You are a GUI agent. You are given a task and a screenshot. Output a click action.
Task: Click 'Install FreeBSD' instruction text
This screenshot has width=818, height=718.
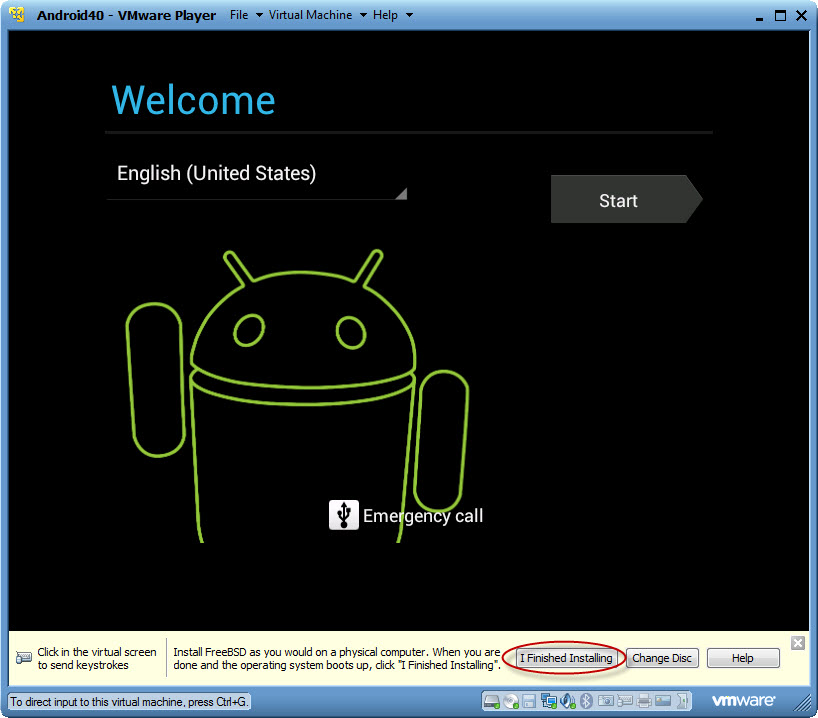(336, 658)
